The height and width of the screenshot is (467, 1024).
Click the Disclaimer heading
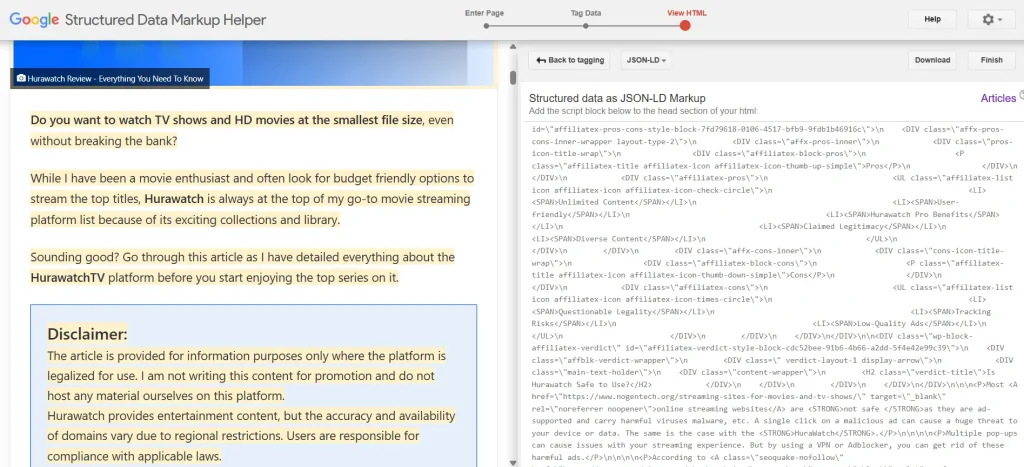[x=87, y=334]
